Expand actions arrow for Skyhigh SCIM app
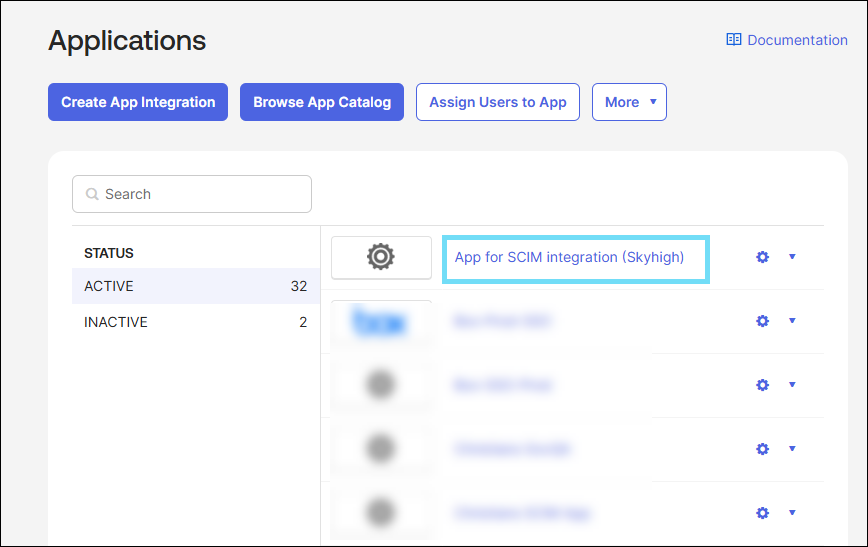 (792, 256)
